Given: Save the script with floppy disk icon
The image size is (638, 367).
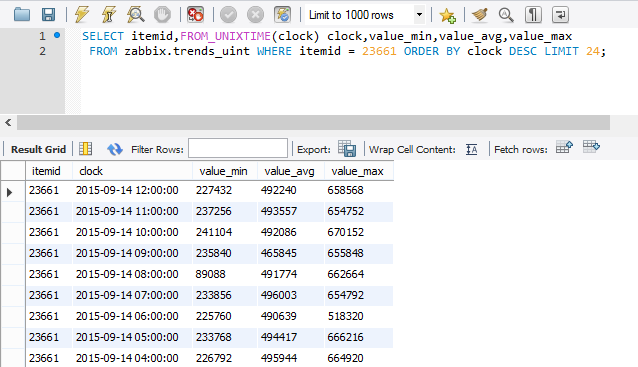Looking at the screenshot, I should [48, 15].
